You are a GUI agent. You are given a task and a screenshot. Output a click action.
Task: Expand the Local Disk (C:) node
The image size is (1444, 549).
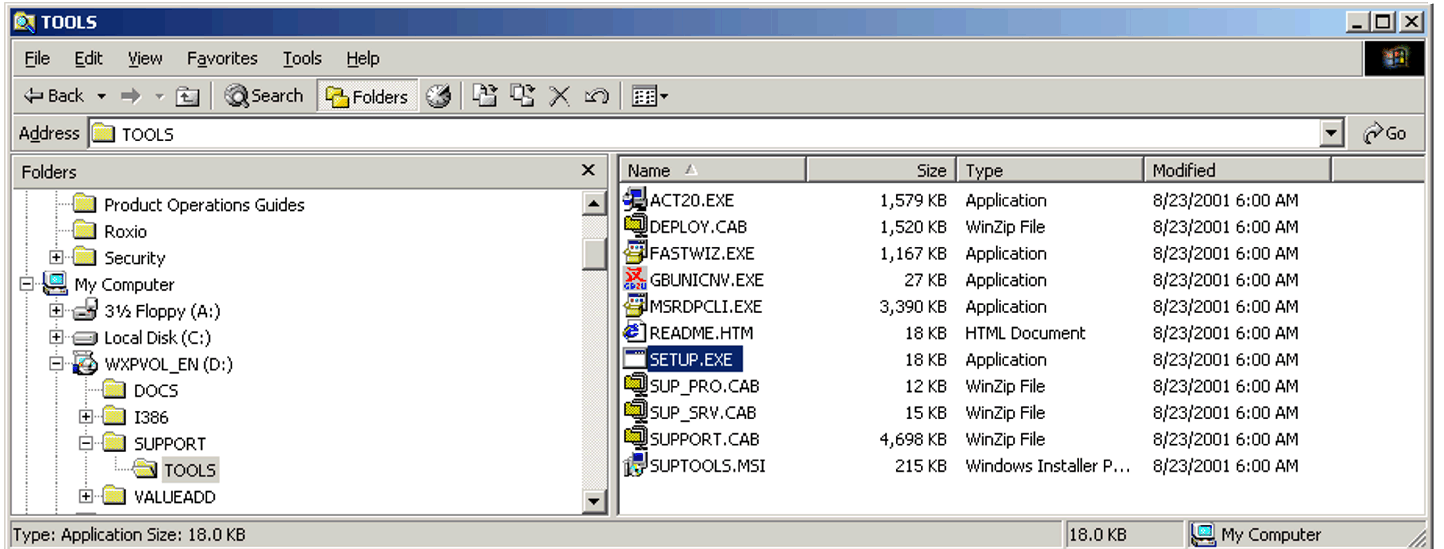tap(56, 338)
